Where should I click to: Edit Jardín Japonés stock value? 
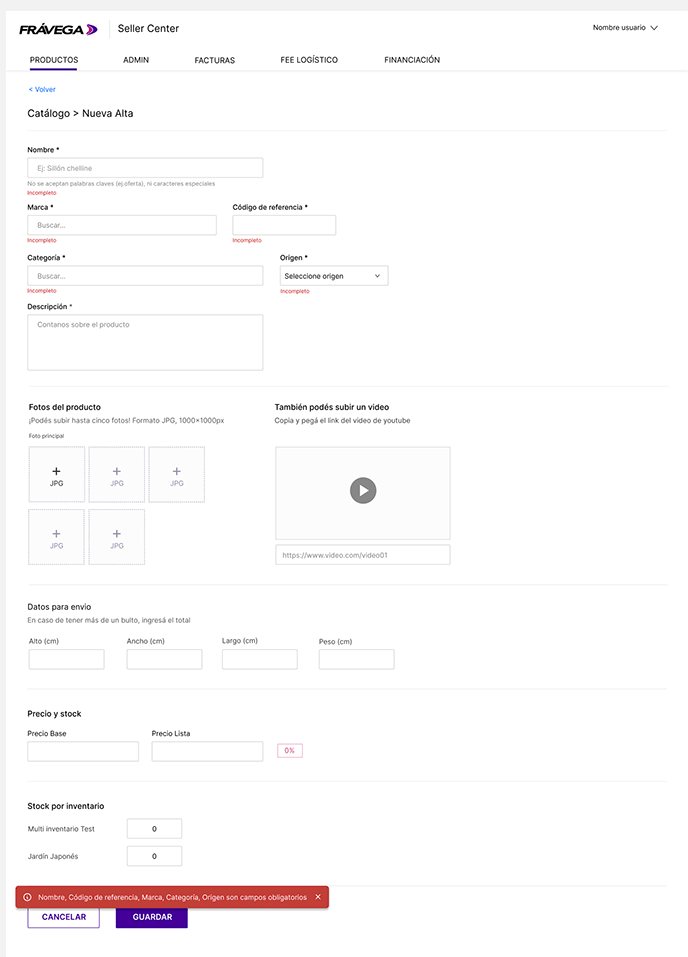click(x=154, y=856)
